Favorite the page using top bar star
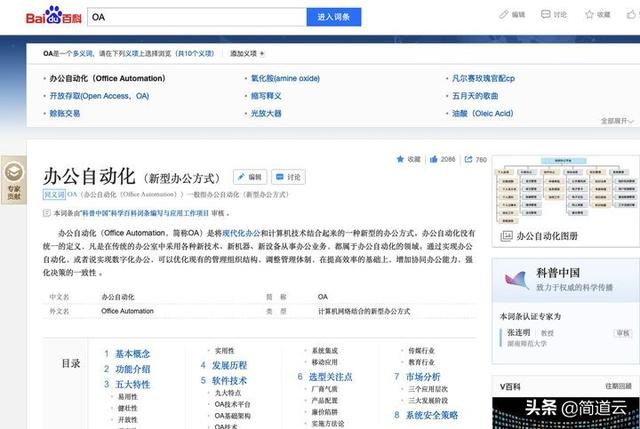The image size is (640, 429). coord(588,16)
